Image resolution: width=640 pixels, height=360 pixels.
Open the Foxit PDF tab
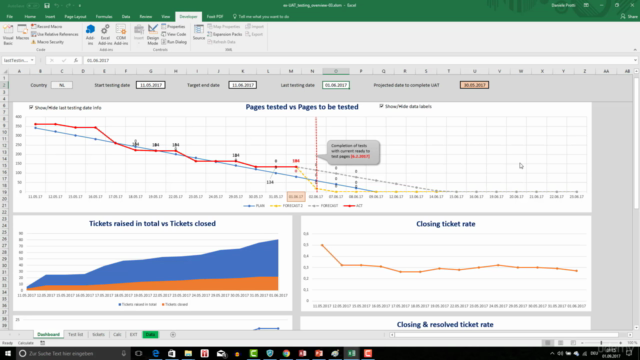(x=215, y=17)
